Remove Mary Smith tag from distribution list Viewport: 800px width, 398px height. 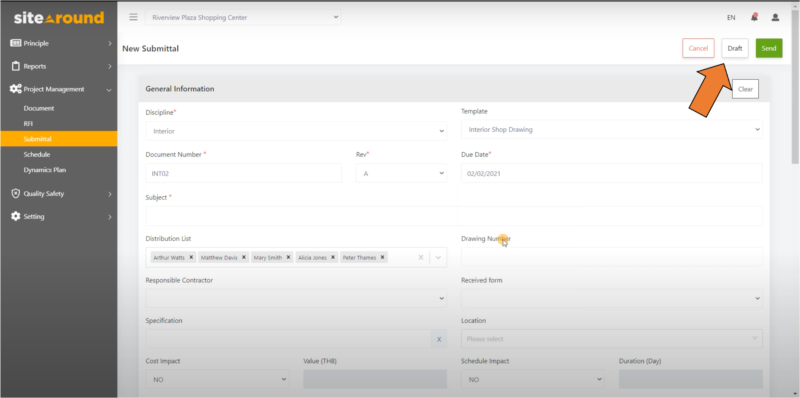point(288,257)
